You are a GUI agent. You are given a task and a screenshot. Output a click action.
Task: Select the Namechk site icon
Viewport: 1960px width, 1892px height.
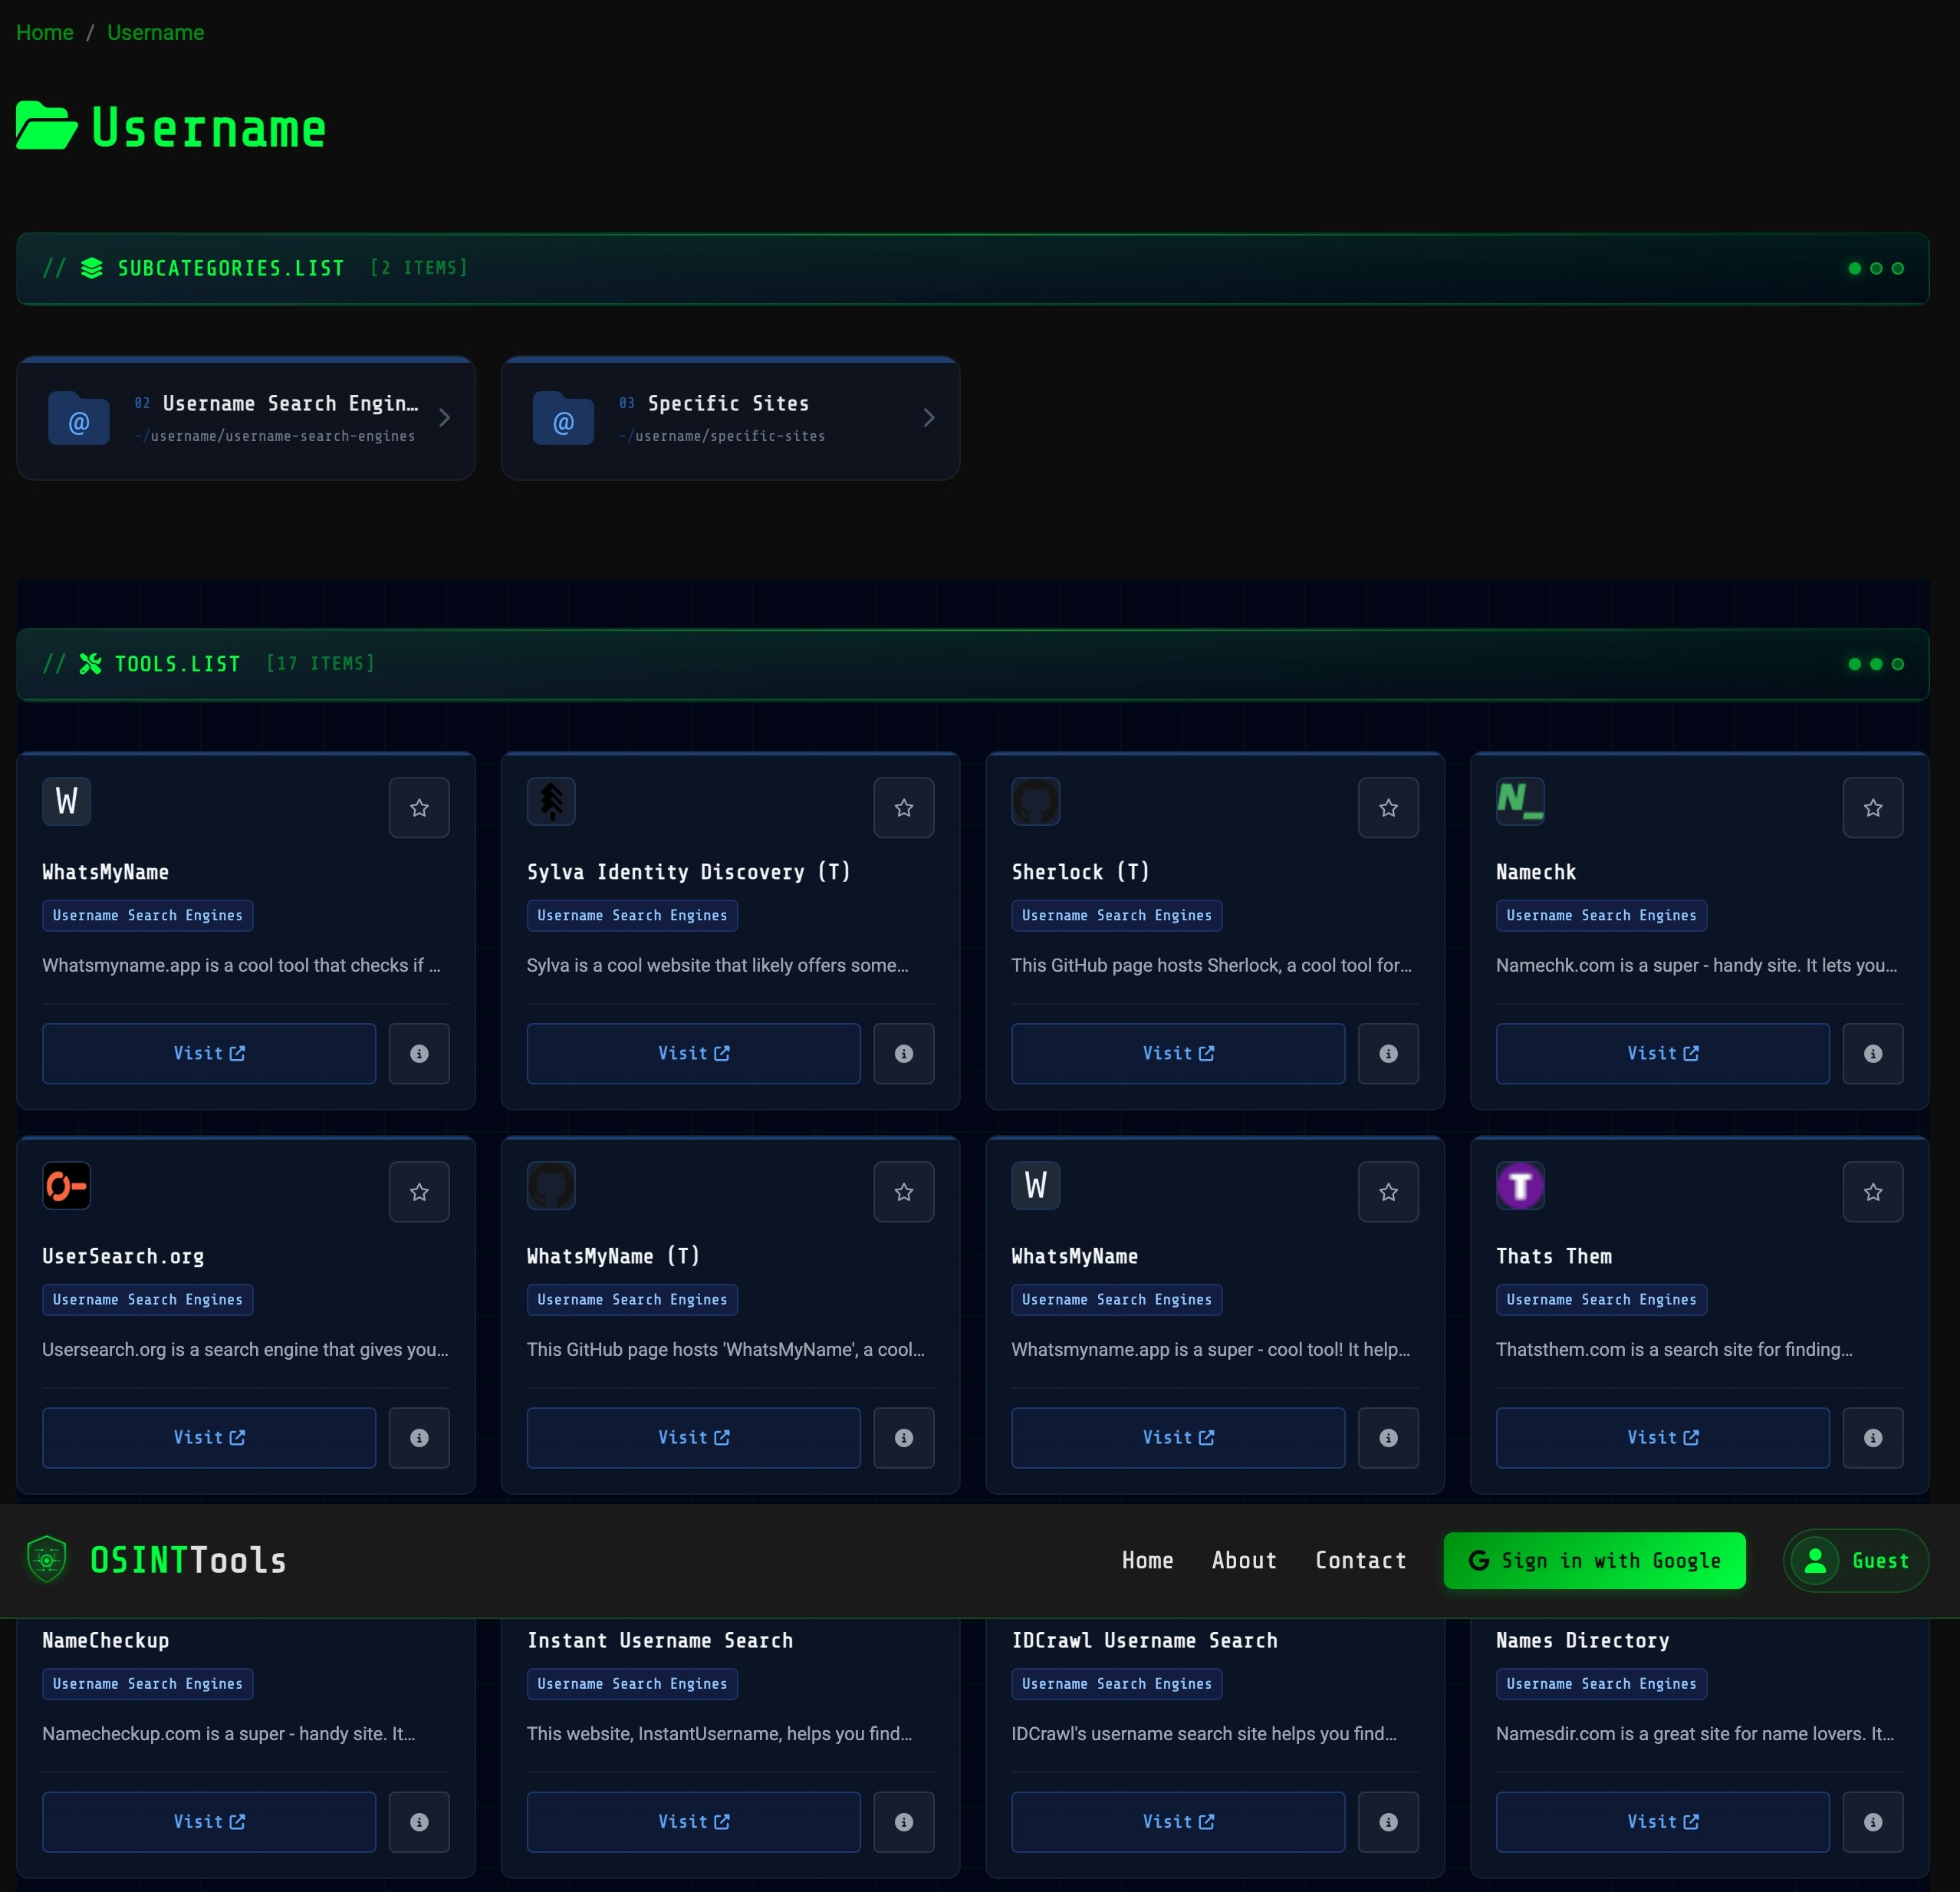pyautogui.click(x=1520, y=801)
